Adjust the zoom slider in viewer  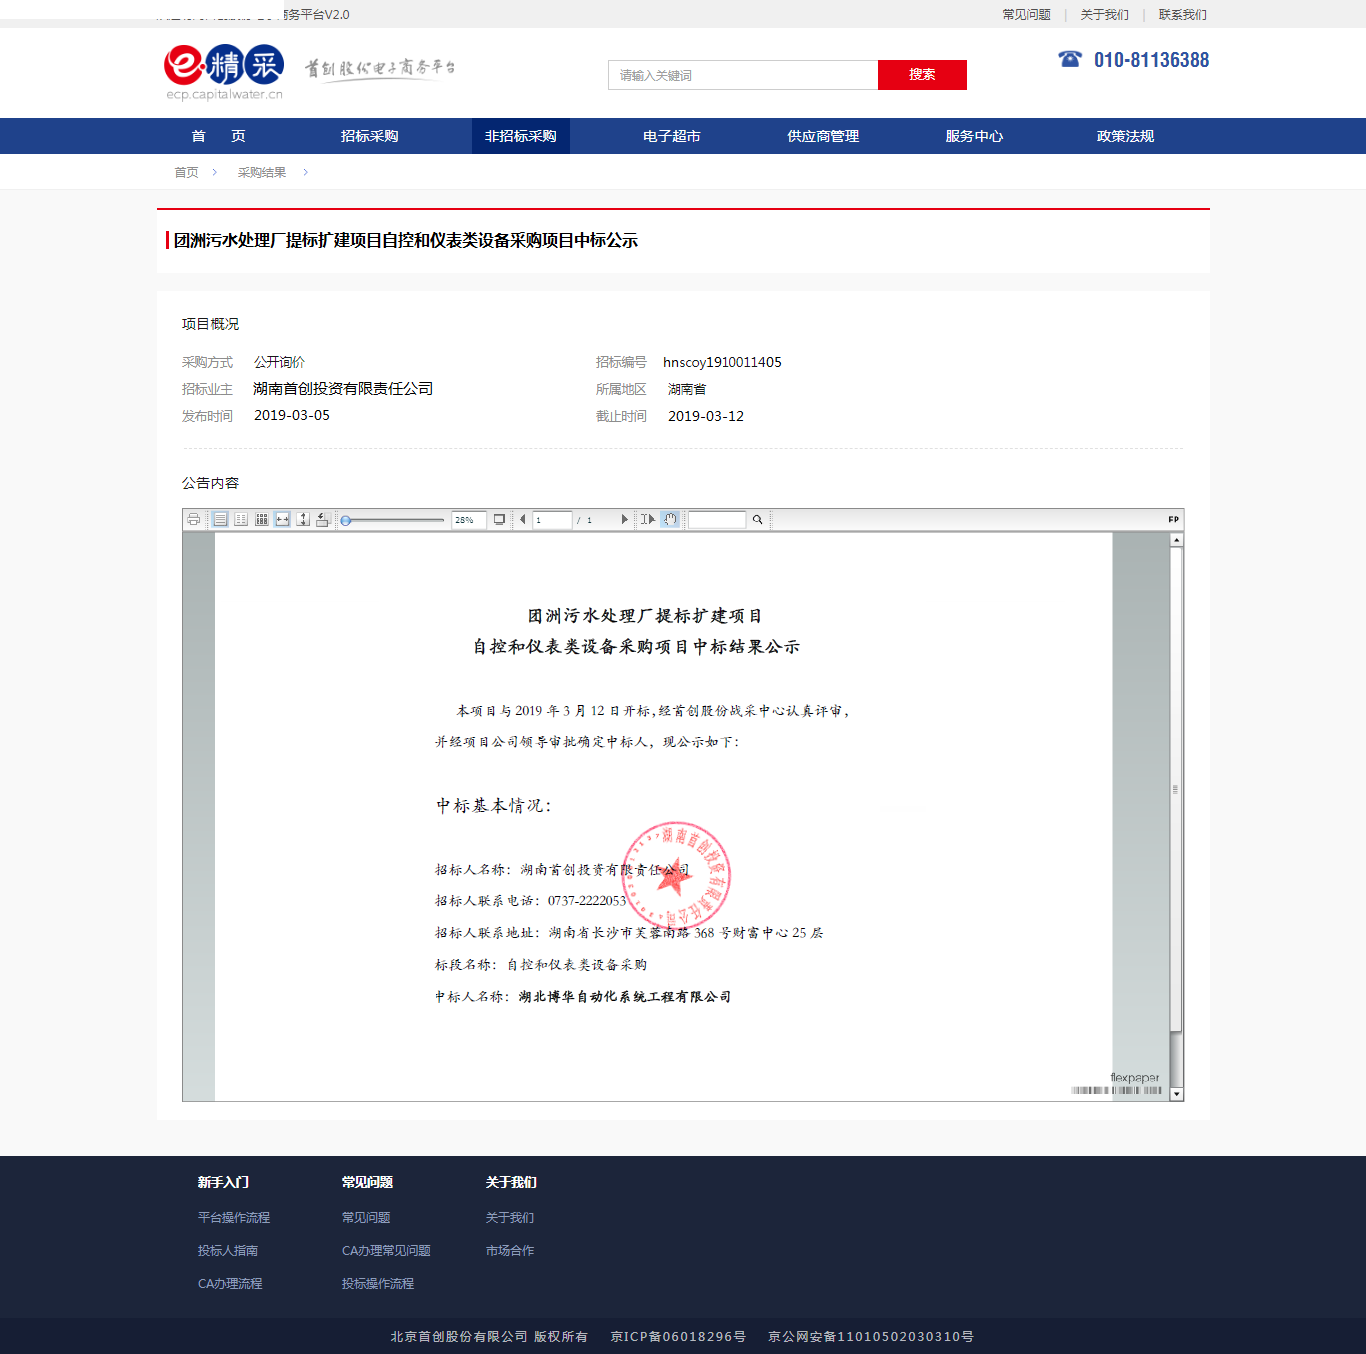pos(394,520)
